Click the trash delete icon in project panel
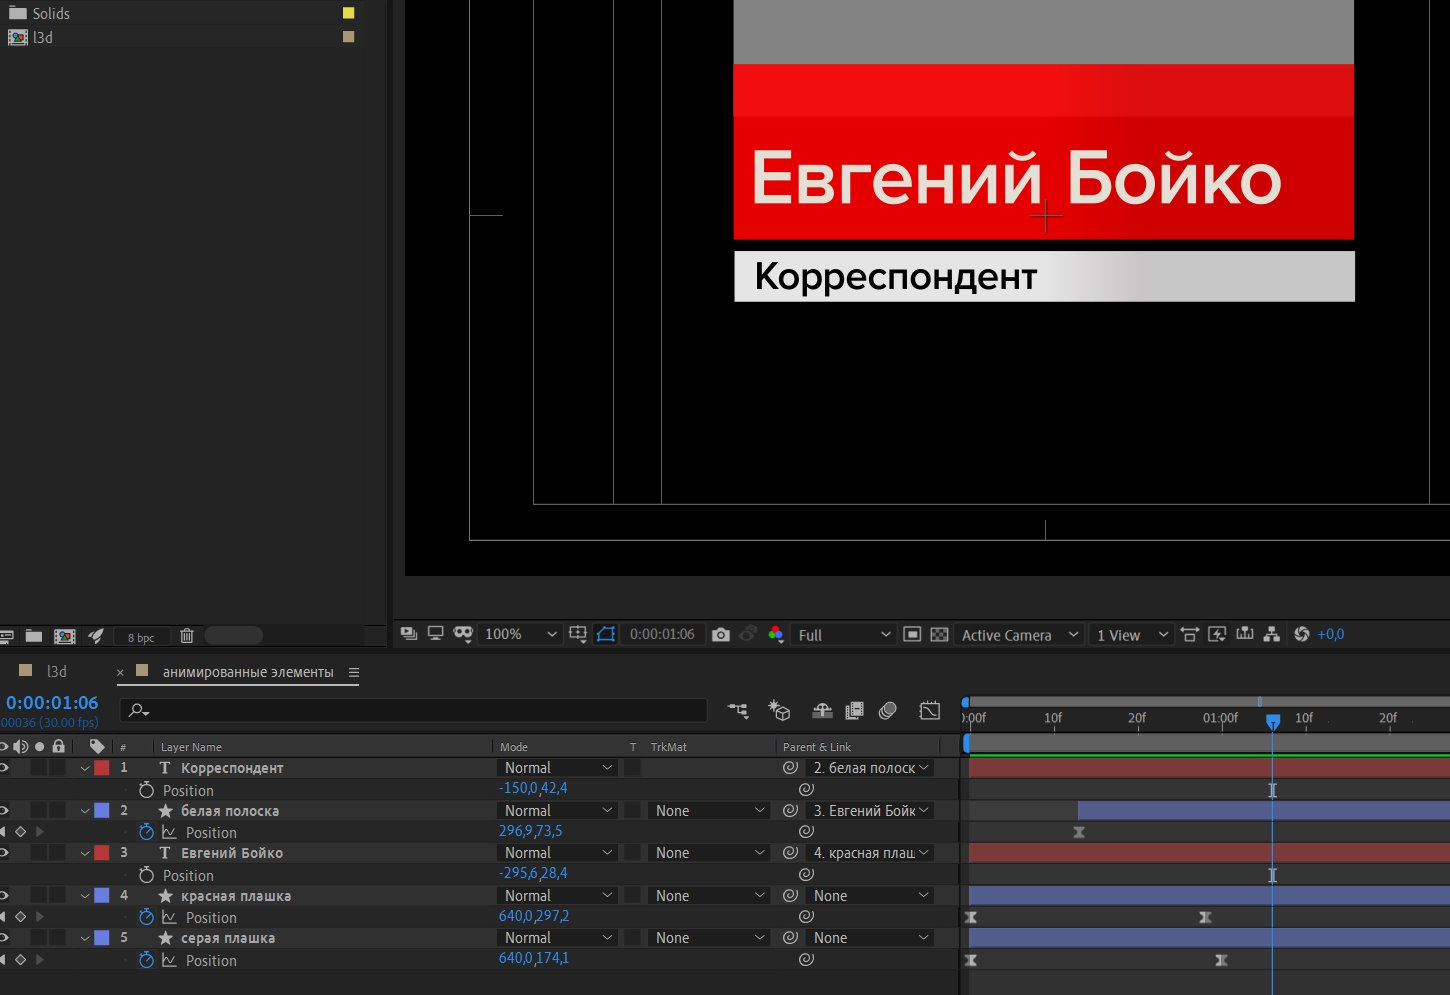The image size is (1450, 995). click(x=187, y=636)
